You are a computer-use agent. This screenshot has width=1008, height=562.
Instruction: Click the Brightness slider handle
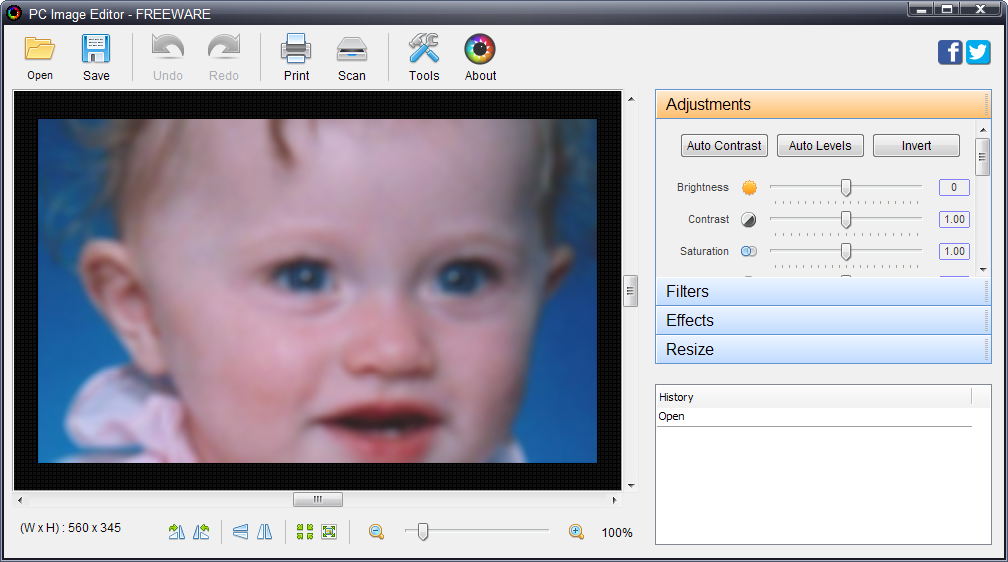click(846, 187)
